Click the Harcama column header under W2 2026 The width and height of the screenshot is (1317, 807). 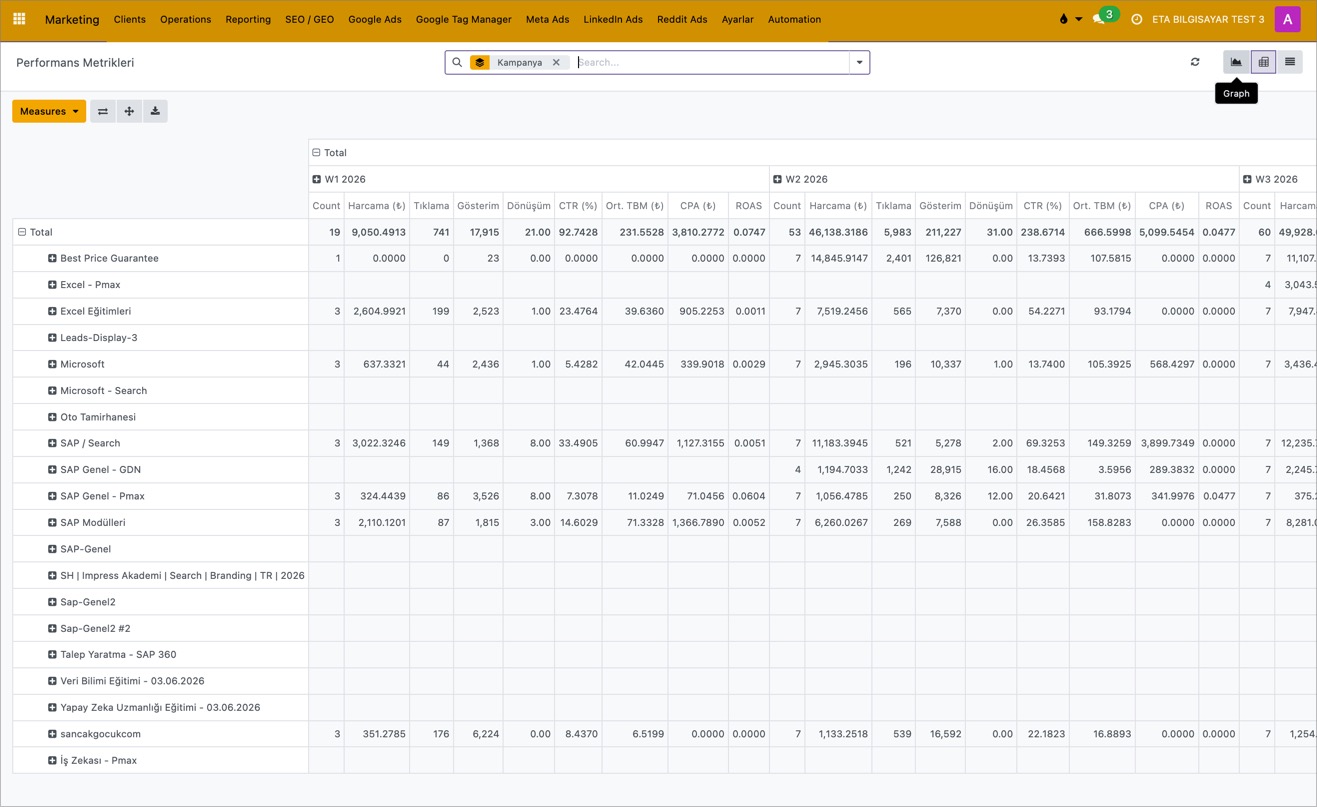[x=838, y=206]
